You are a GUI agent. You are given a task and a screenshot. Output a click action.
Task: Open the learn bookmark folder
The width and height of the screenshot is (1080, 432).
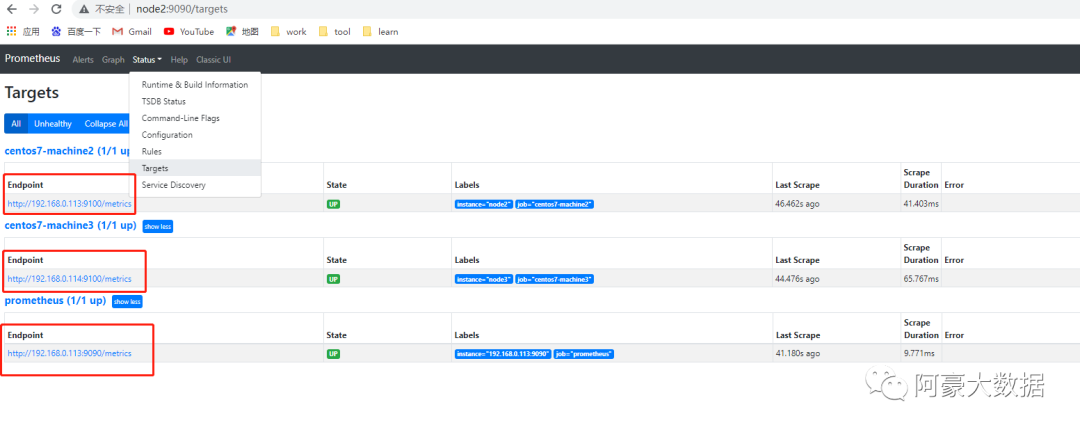pos(380,32)
